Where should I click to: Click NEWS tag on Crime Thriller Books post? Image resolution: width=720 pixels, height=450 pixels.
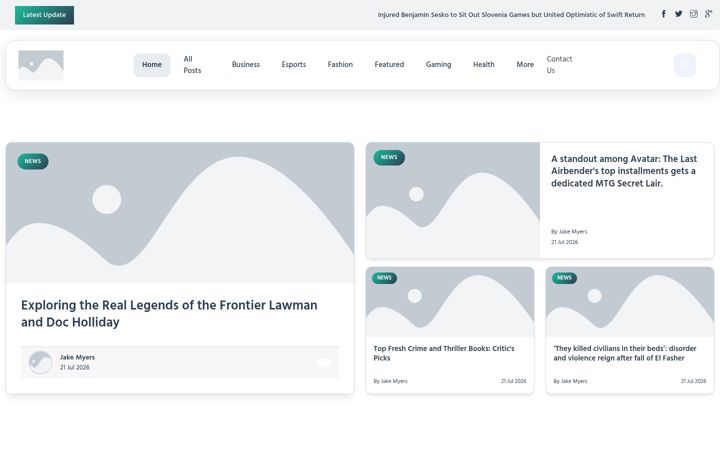384,278
